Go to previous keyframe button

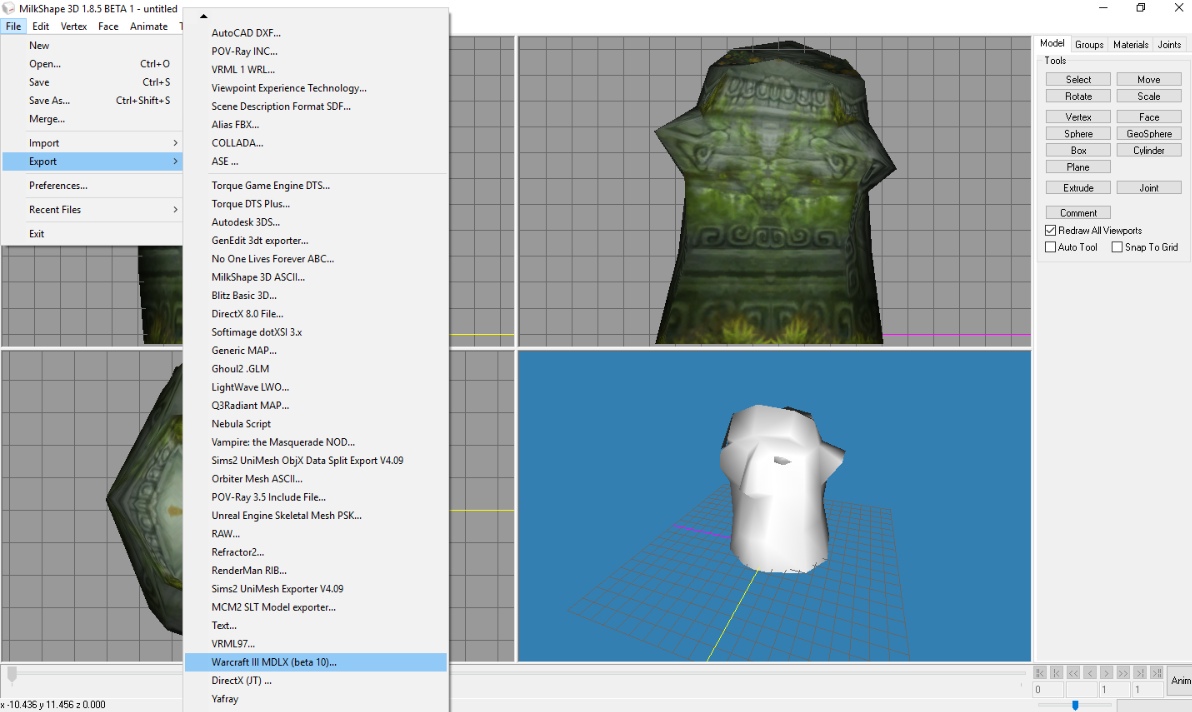pyautogui.click(x=1056, y=673)
